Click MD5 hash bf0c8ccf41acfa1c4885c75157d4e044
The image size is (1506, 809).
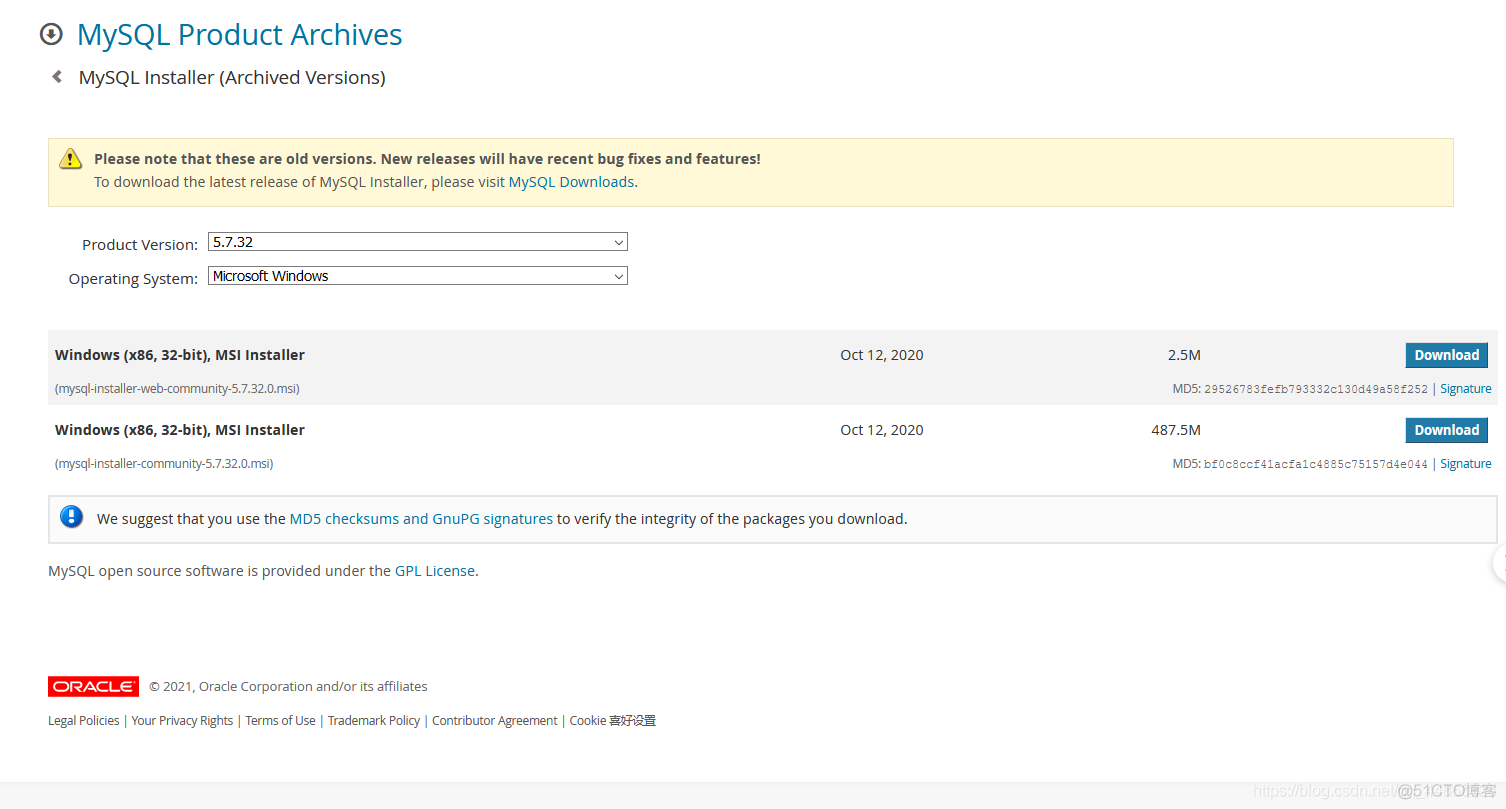tap(1316, 465)
